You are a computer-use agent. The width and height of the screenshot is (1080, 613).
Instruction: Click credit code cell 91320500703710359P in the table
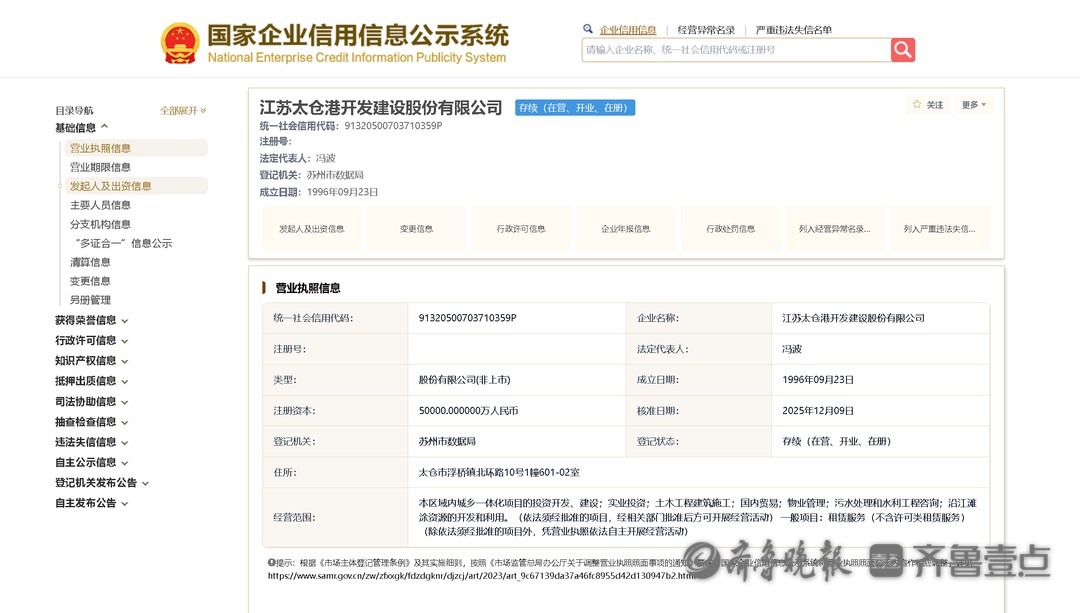[x=468, y=318]
